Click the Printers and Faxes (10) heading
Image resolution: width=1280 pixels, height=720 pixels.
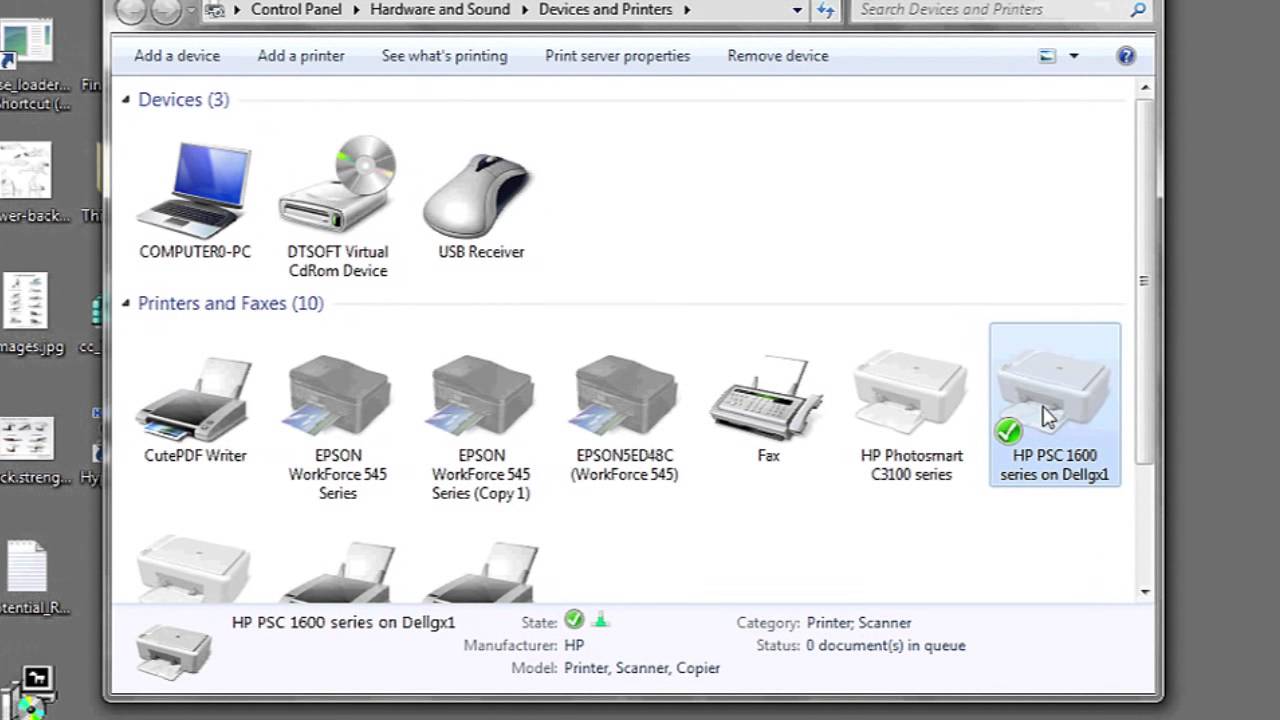coord(231,303)
